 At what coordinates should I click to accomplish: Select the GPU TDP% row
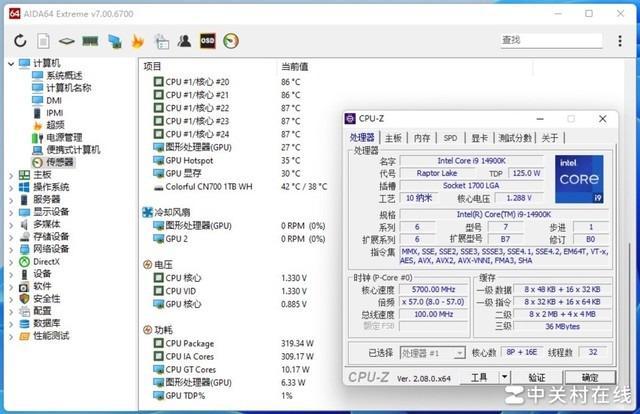223,396
